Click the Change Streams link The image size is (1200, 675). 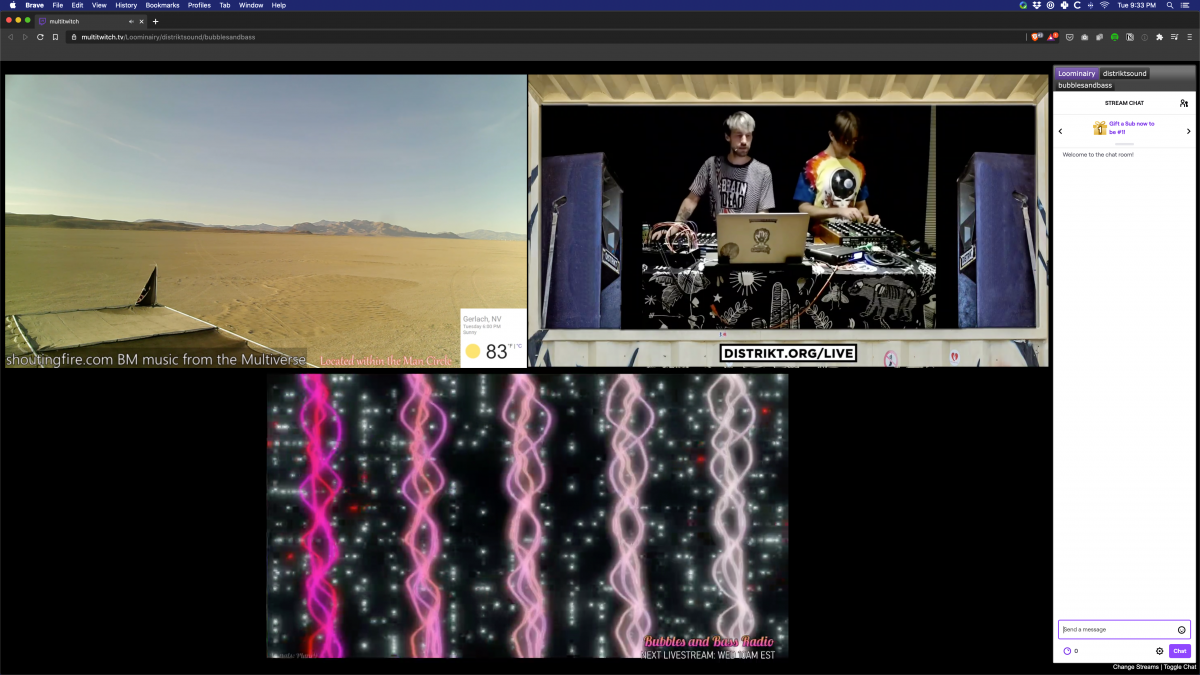pos(1136,666)
